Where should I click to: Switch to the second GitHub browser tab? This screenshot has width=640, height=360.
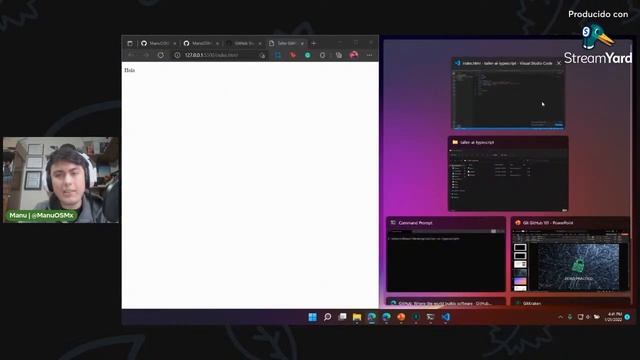click(201, 43)
